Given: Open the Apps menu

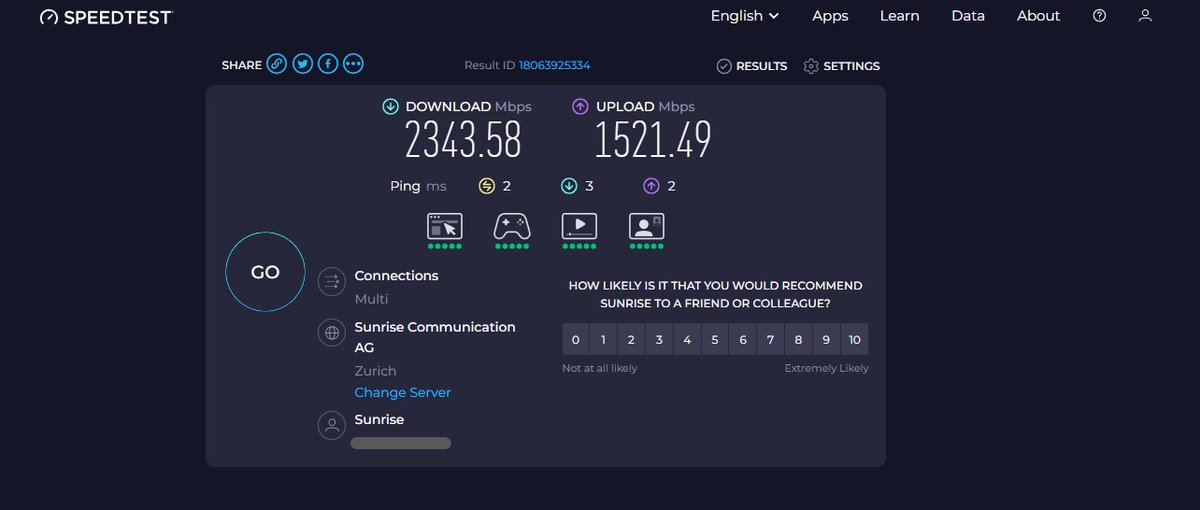Looking at the screenshot, I should (830, 16).
